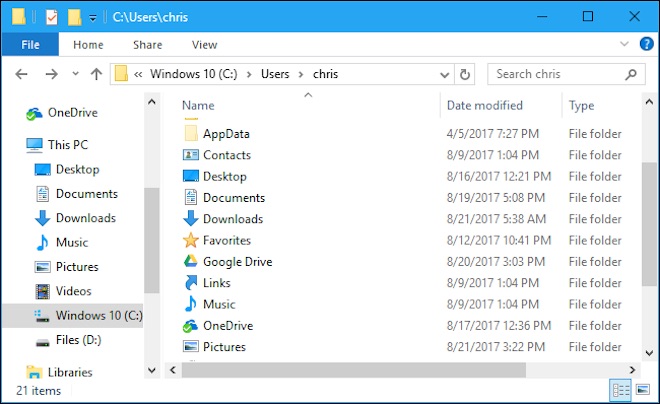Switch to Details view in status bar
This screenshot has height=404, width=660.
(x=621, y=391)
